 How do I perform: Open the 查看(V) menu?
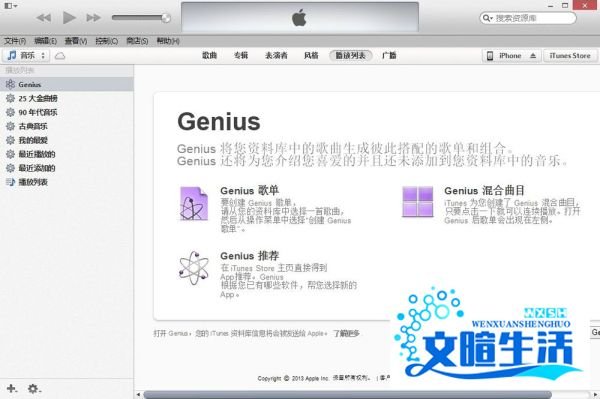pyautogui.click(x=76, y=41)
